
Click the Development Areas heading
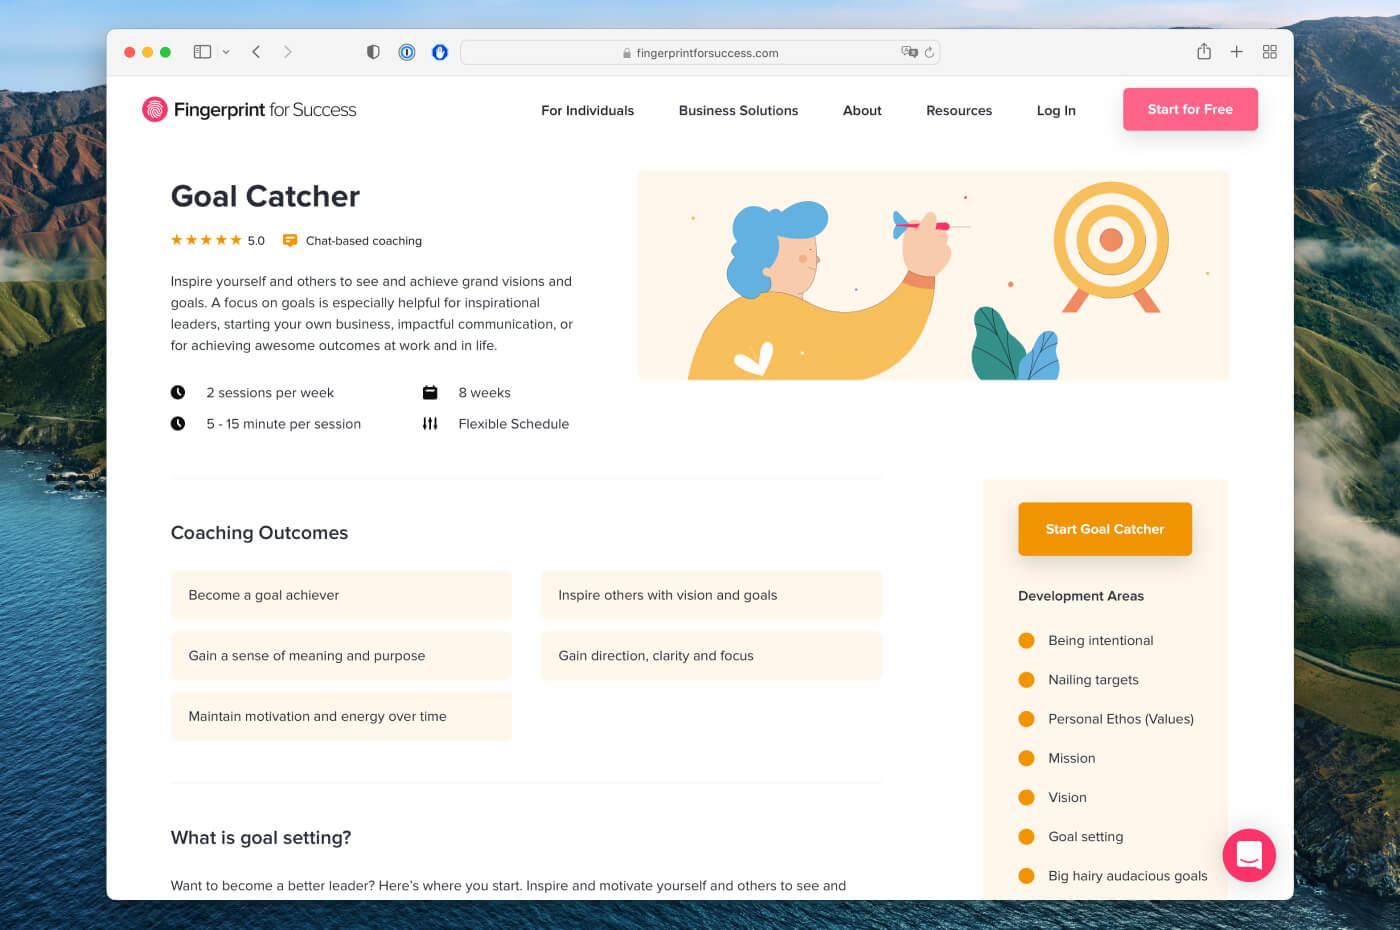click(1081, 596)
